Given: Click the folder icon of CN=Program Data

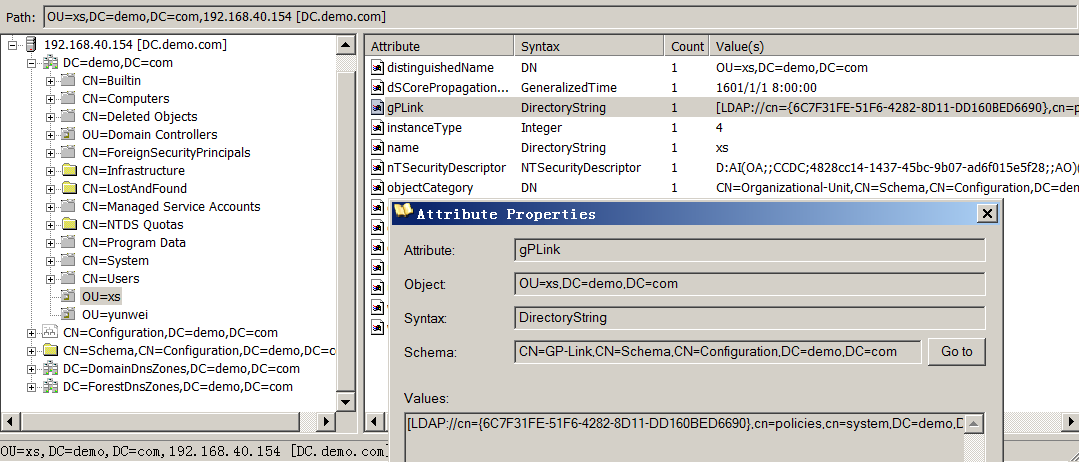Looking at the screenshot, I should 68,242.
